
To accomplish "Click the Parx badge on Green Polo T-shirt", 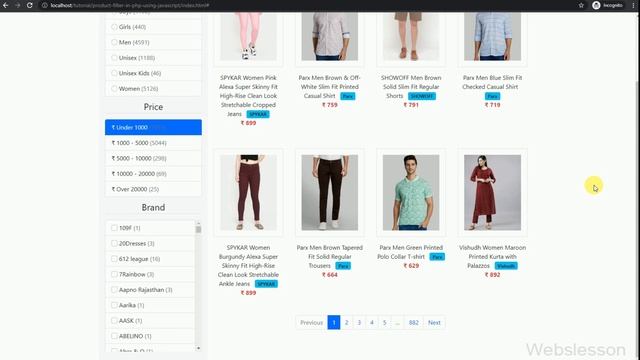I will (437, 257).
